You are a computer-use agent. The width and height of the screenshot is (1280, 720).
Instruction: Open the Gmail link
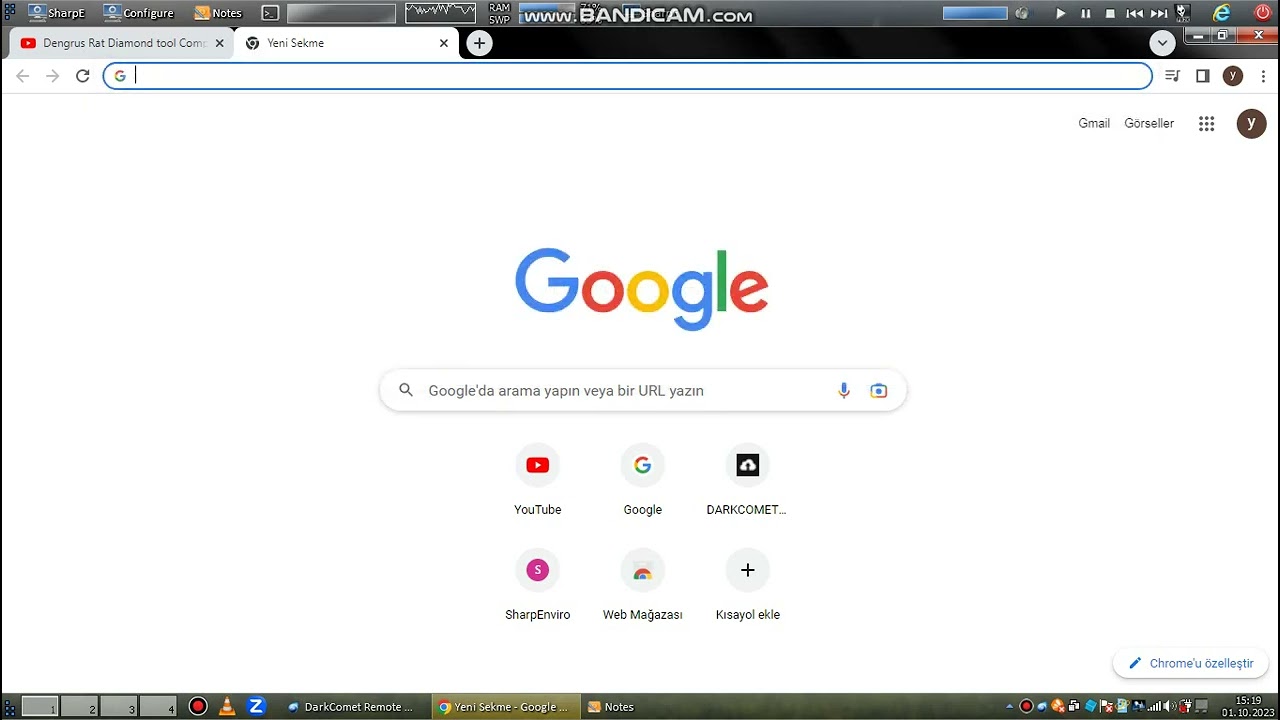[1094, 123]
